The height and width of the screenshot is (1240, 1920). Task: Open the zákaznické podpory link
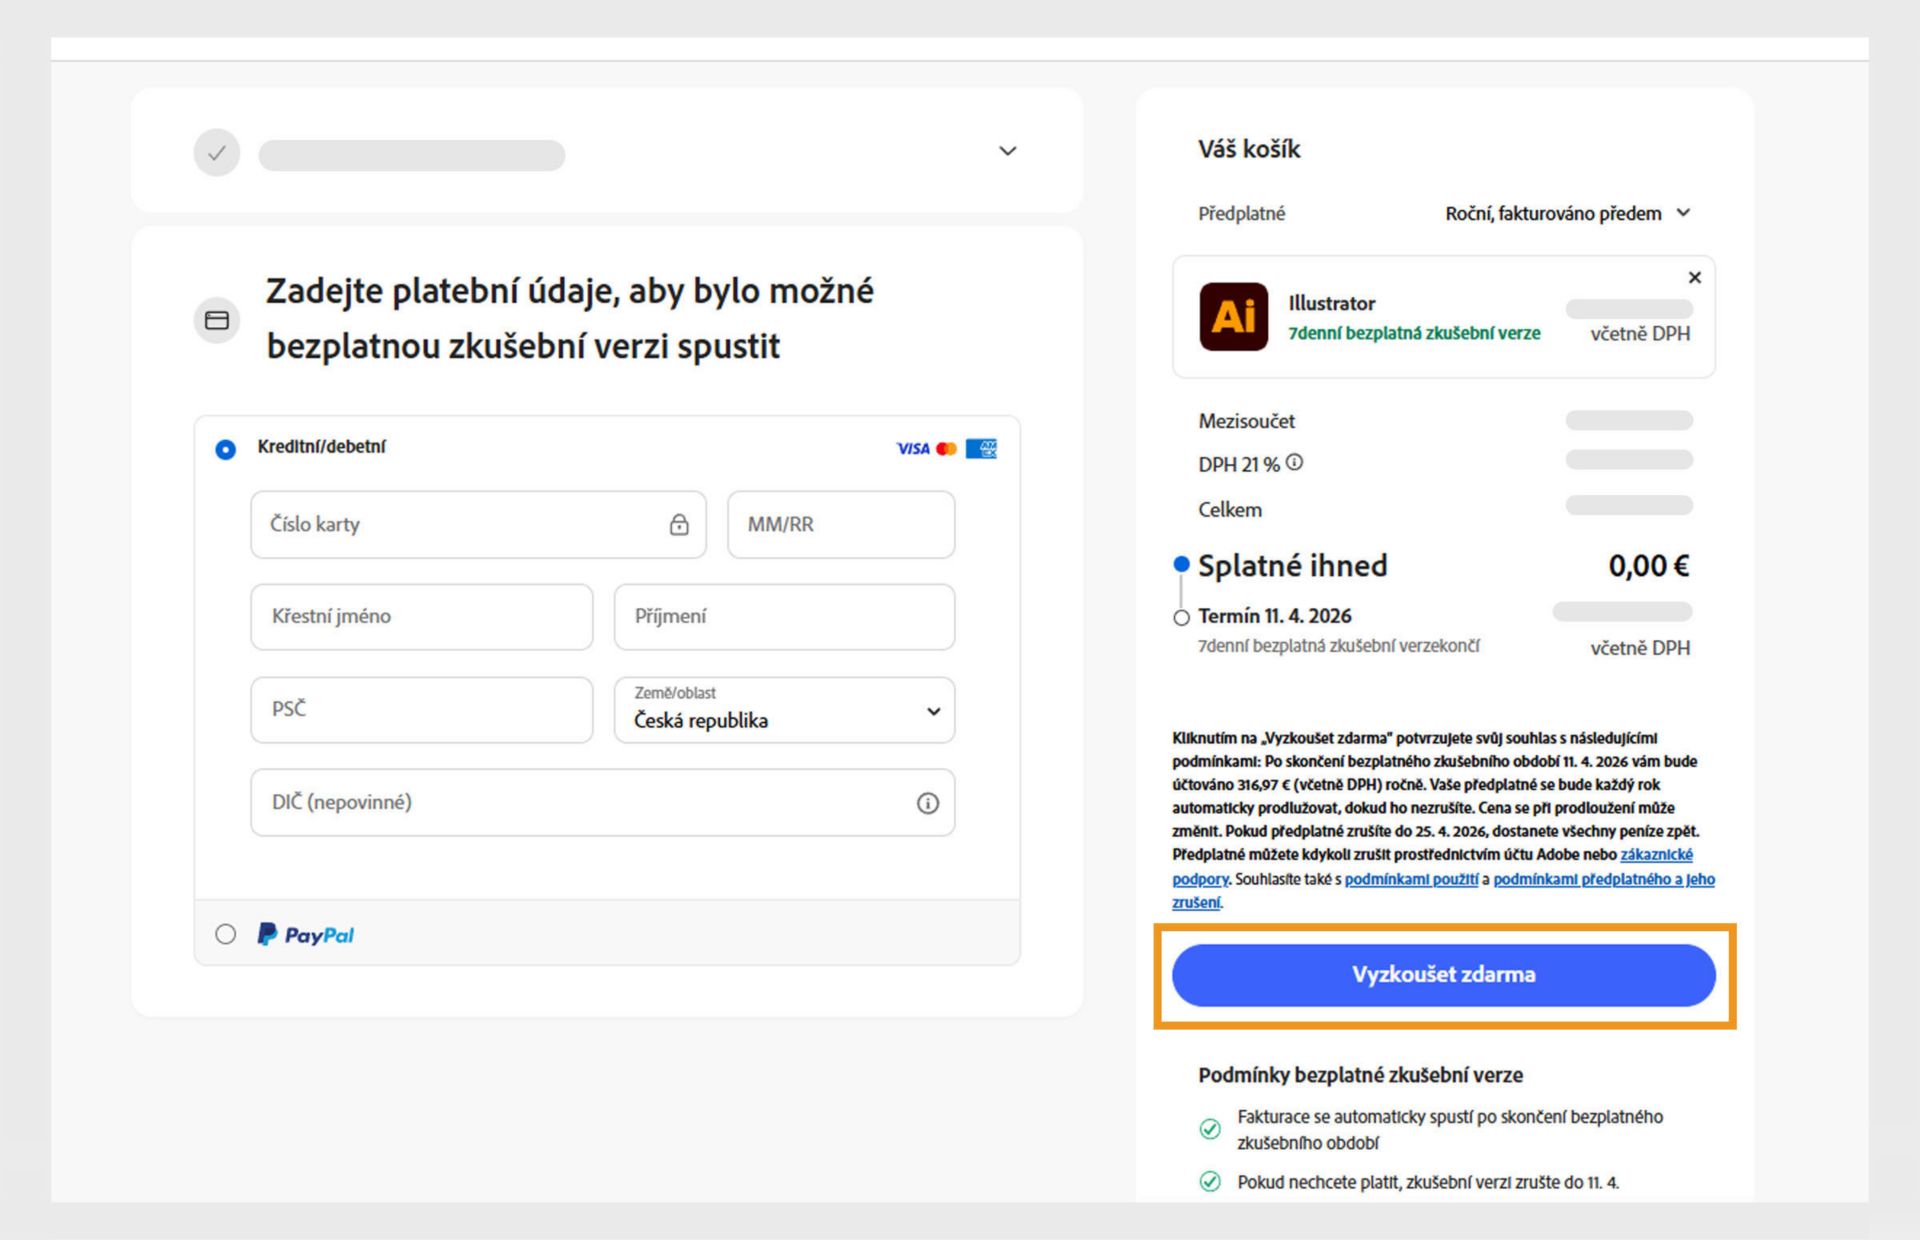point(1658,854)
